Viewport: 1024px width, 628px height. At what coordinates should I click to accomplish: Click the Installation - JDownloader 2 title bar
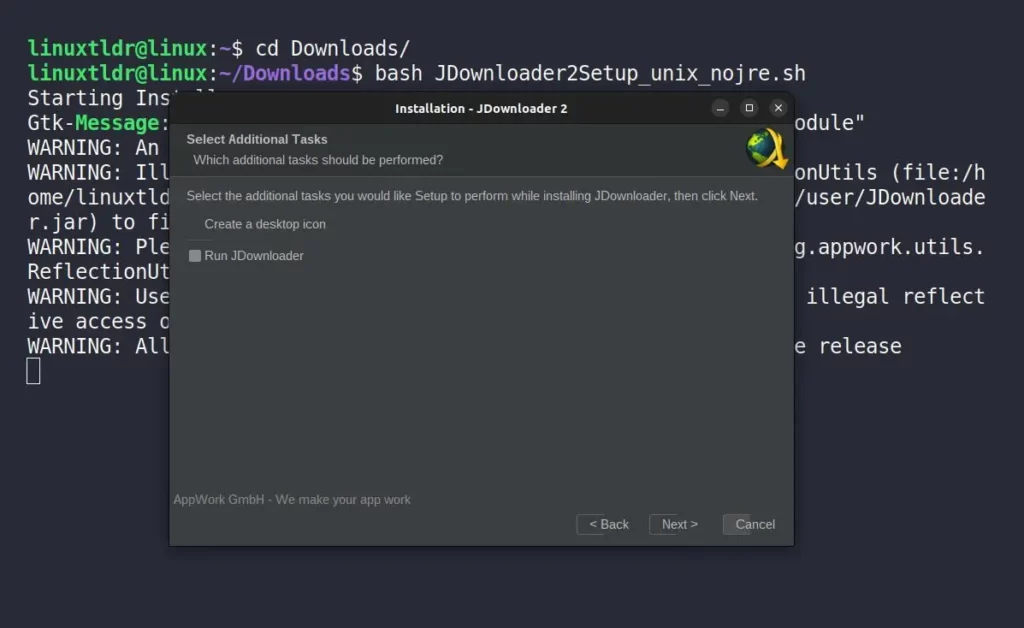click(x=481, y=108)
